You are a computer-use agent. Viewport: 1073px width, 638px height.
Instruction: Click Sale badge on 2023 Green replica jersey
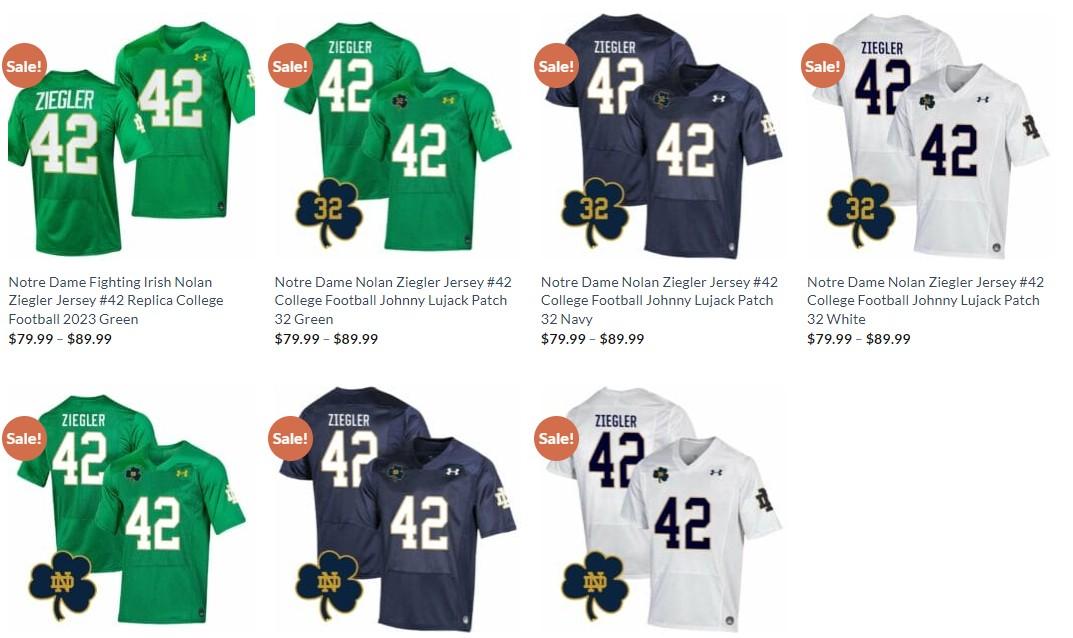tap(24, 66)
